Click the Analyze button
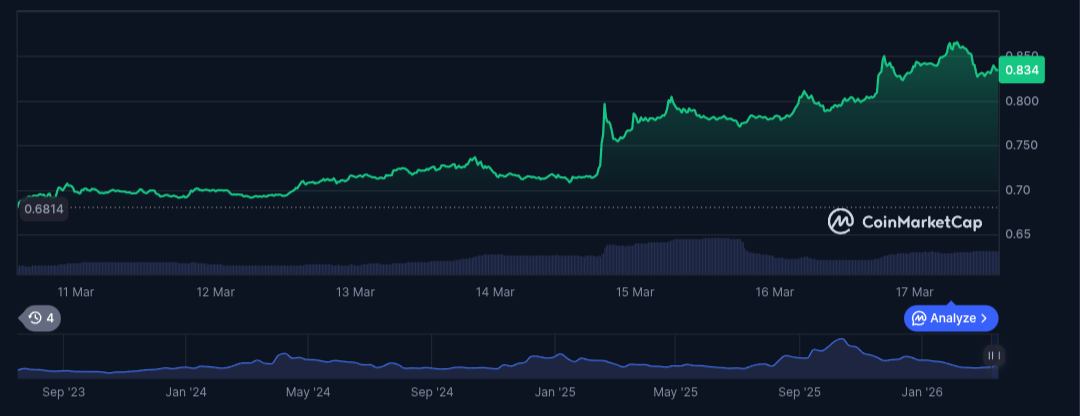Viewport: 1080px width, 416px height. (x=951, y=318)
